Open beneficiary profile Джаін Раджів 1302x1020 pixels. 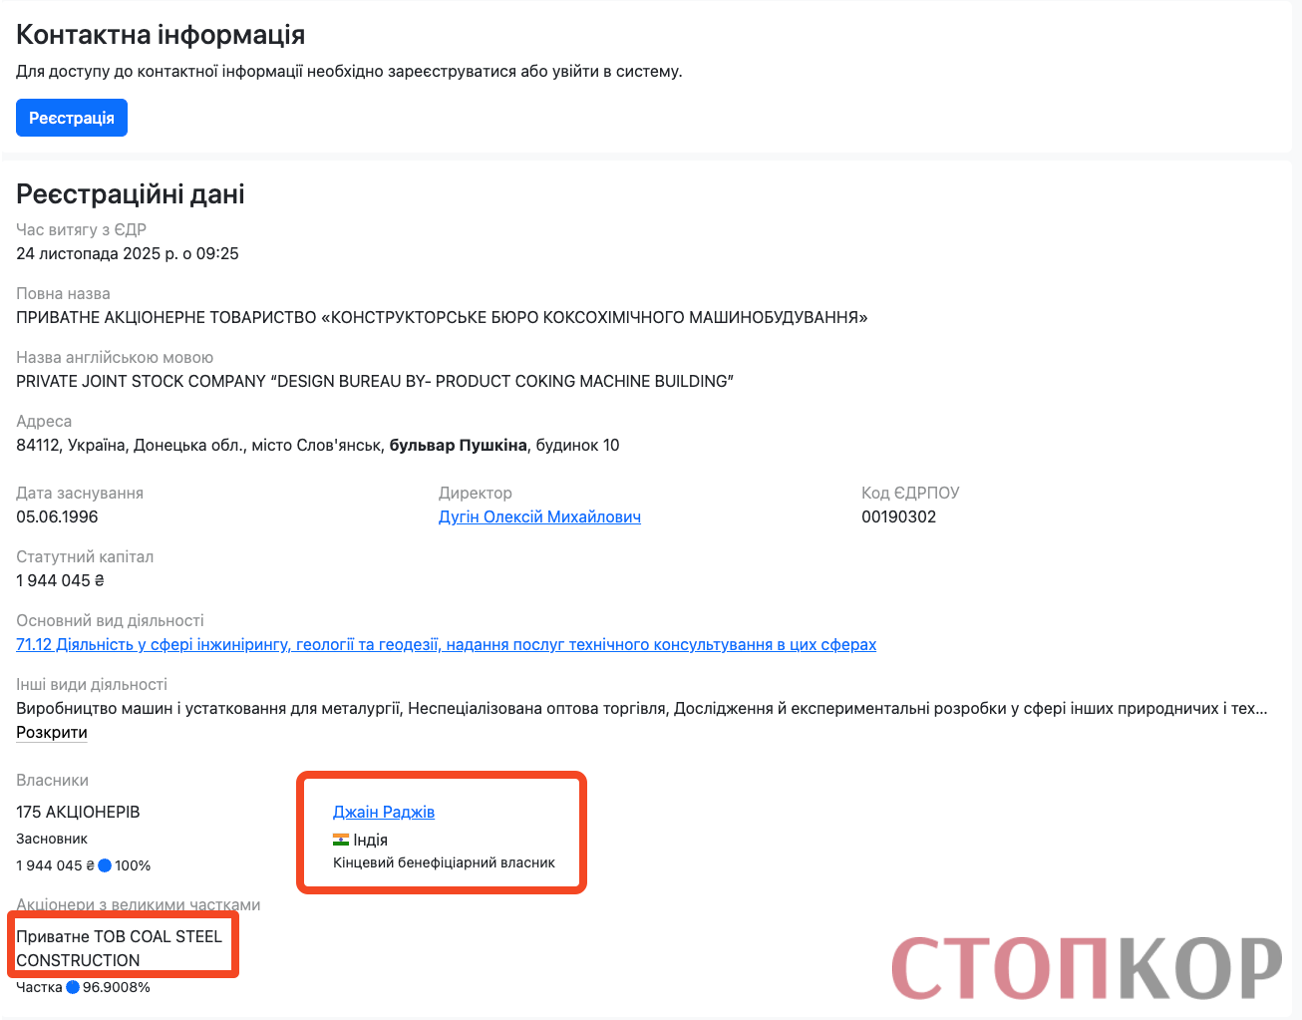[x=384, y=812]
